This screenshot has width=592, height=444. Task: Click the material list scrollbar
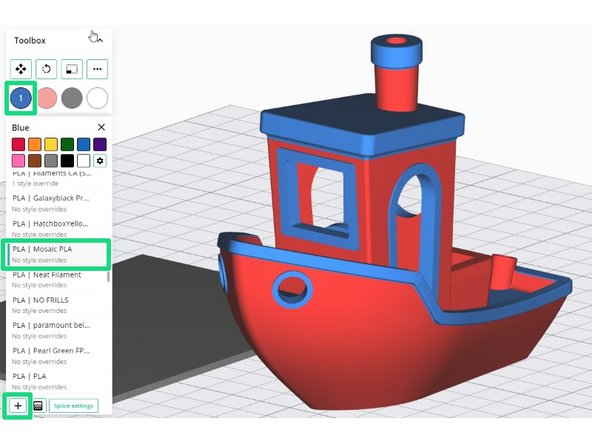pyautogui.click(x=108, y=276)
